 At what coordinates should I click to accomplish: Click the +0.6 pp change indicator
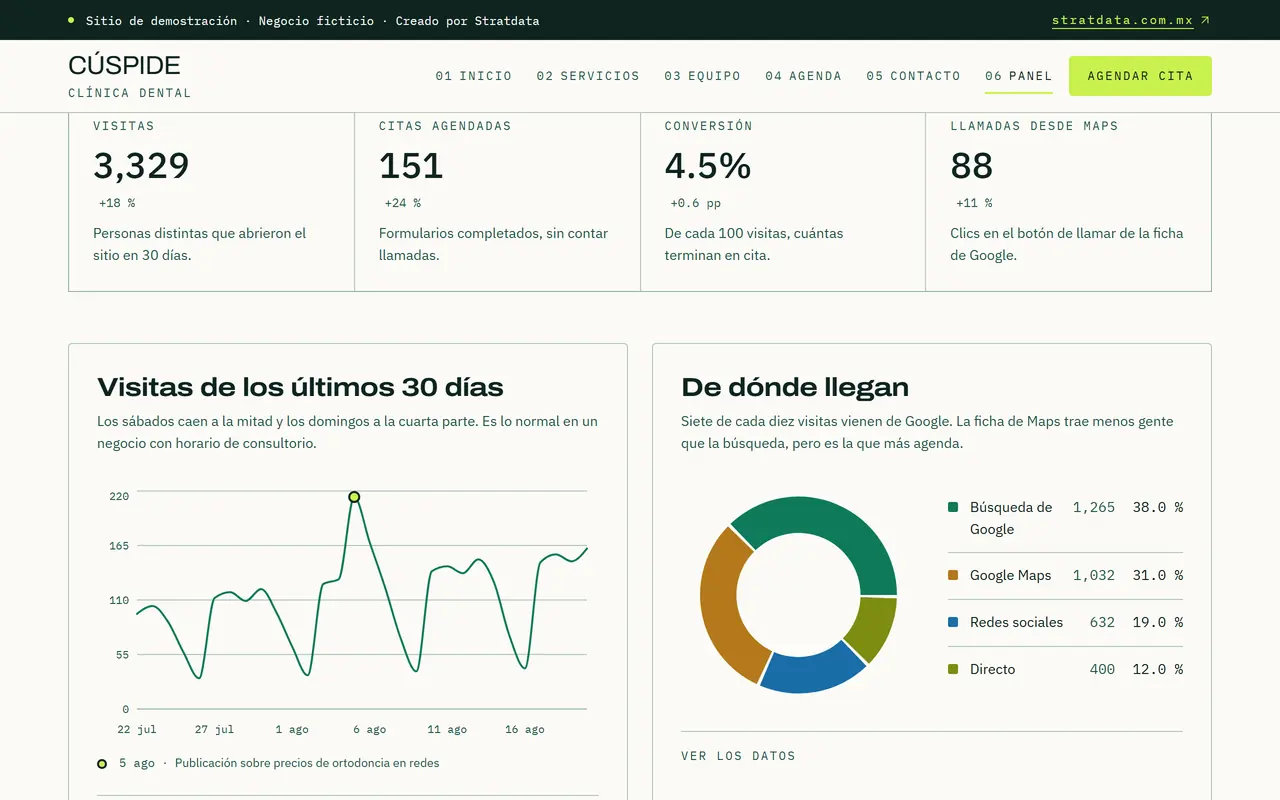(x=696, y=203)
